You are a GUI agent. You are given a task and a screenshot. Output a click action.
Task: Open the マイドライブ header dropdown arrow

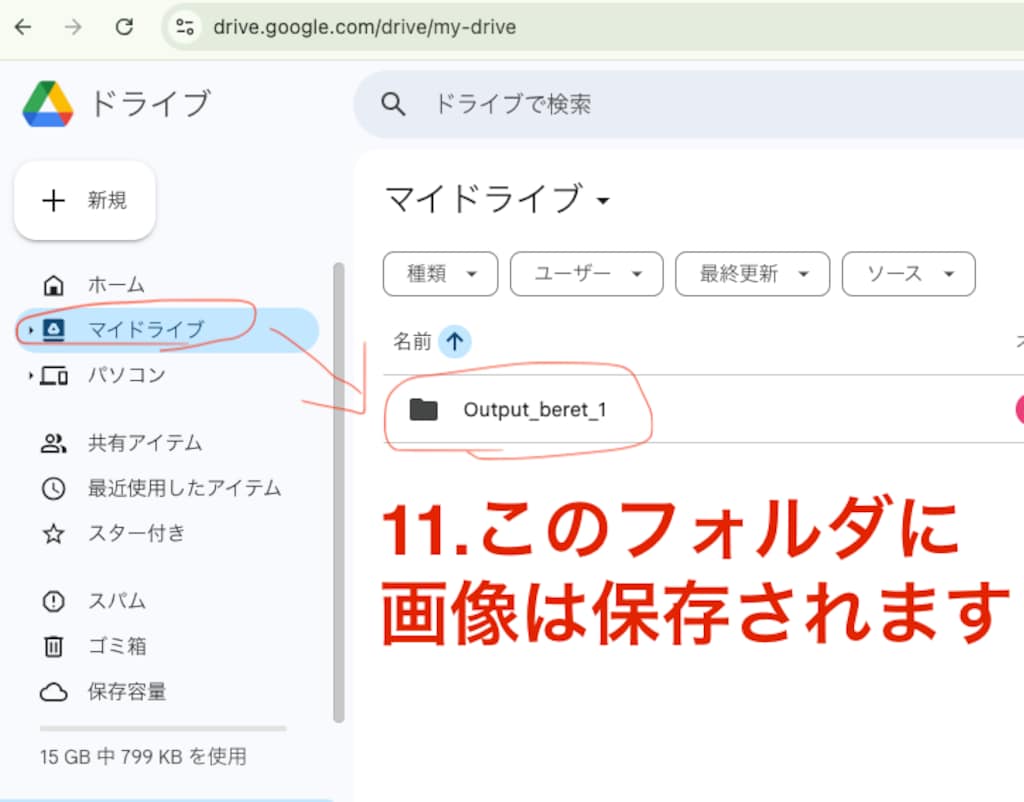coord(603,201)
